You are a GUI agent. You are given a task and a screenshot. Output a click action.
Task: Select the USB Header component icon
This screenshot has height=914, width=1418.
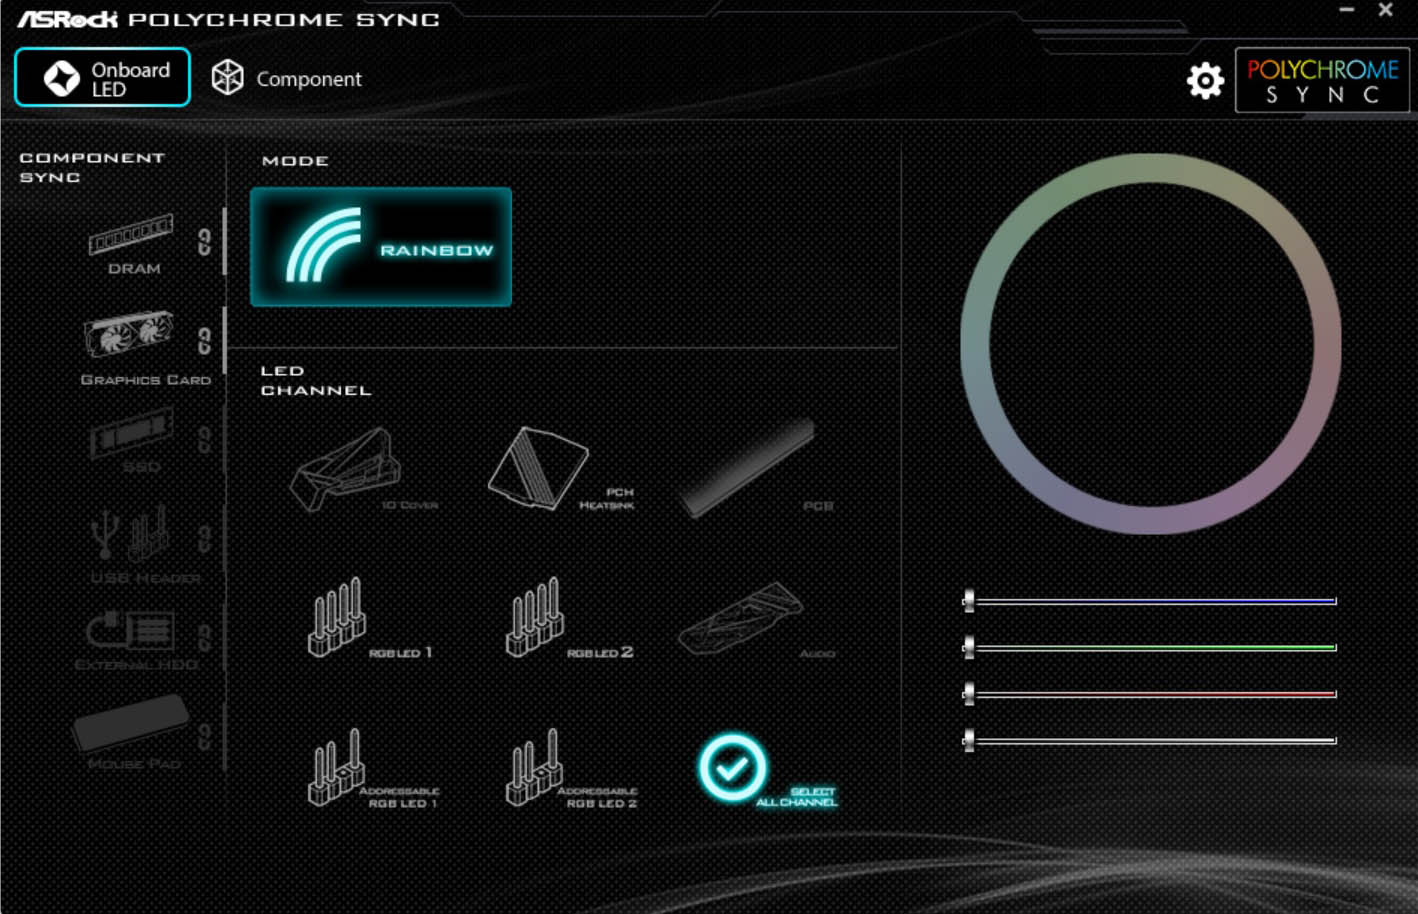(130, 533)
